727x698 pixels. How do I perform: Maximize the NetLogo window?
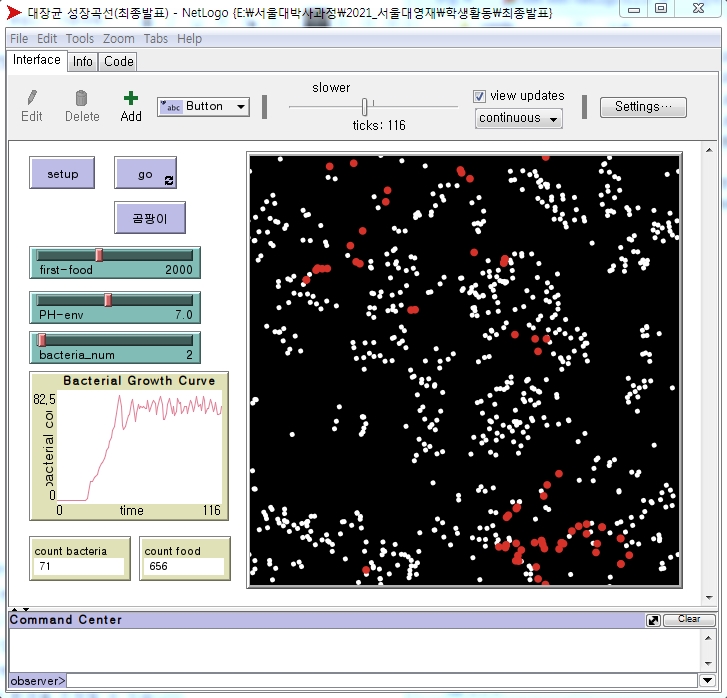pos(661,9)
